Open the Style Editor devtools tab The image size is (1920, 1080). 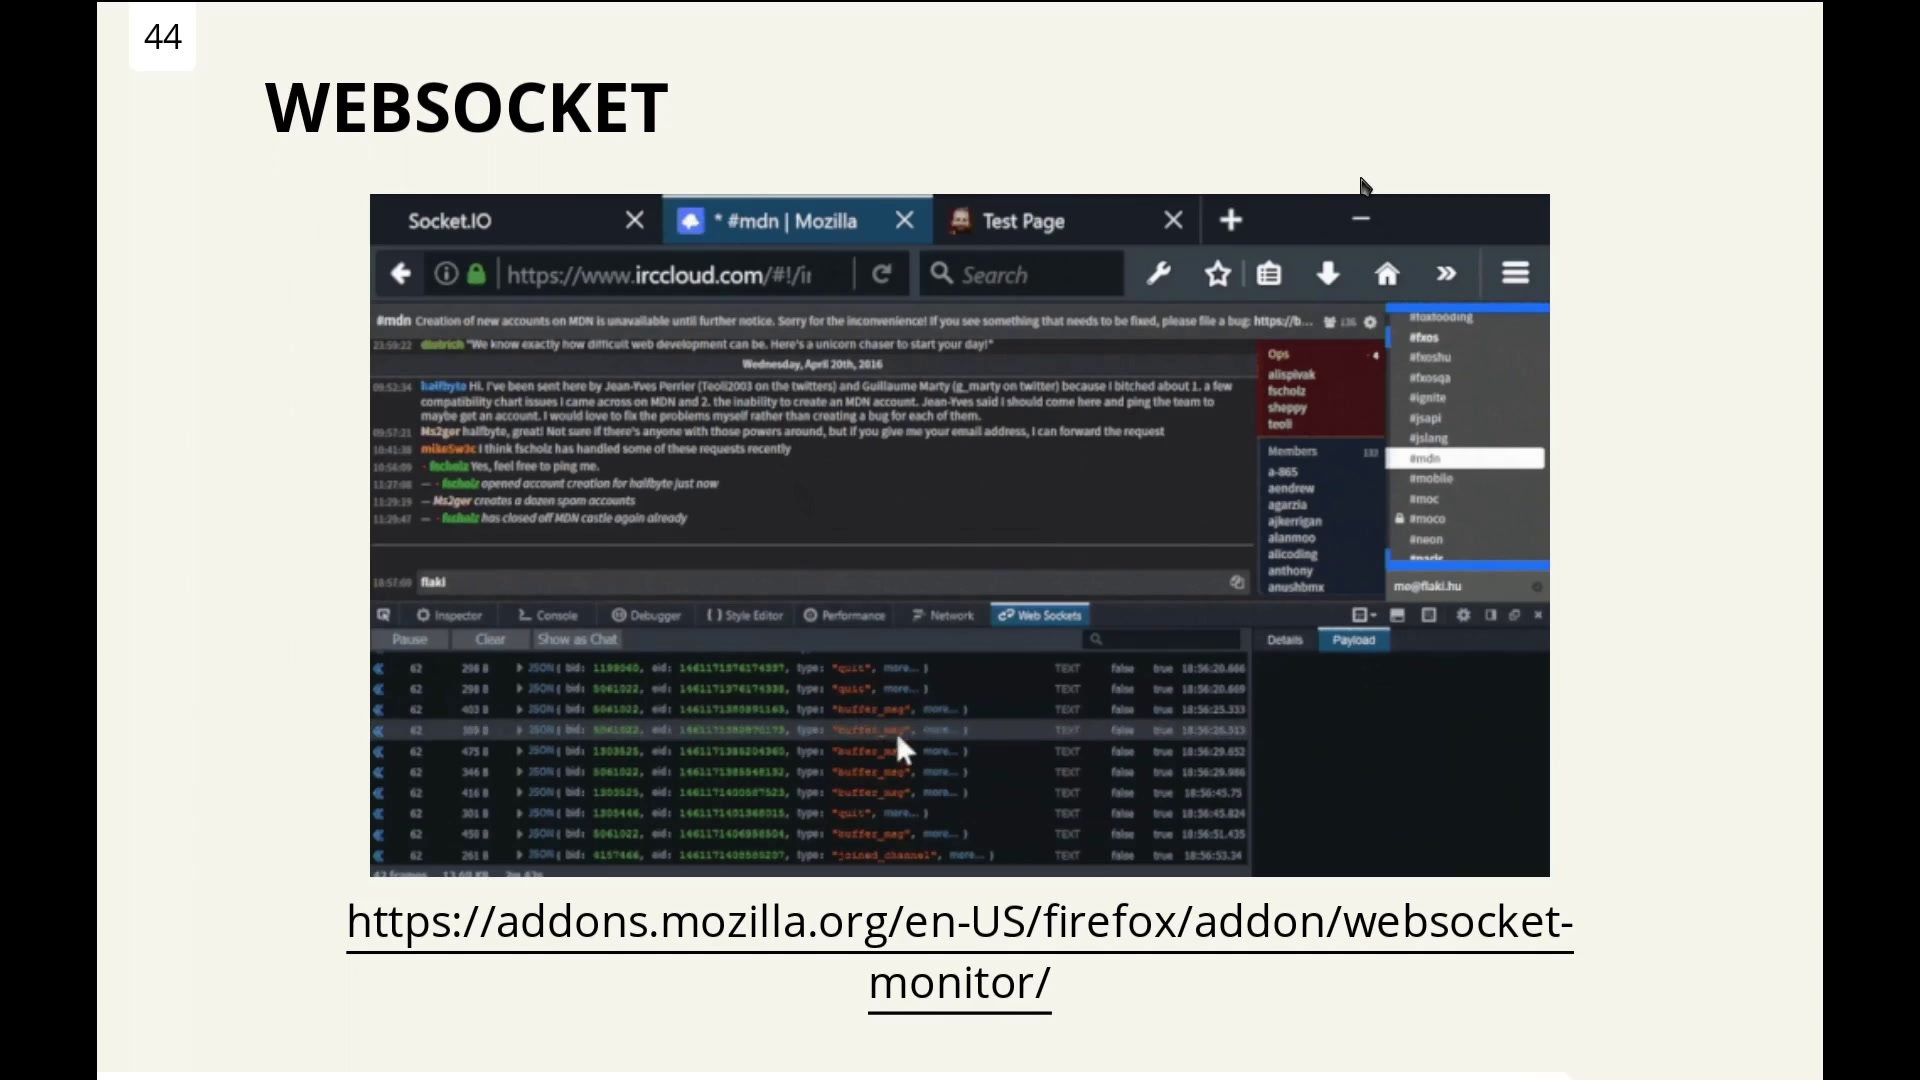pyautogui.click(x=745, y=616)
